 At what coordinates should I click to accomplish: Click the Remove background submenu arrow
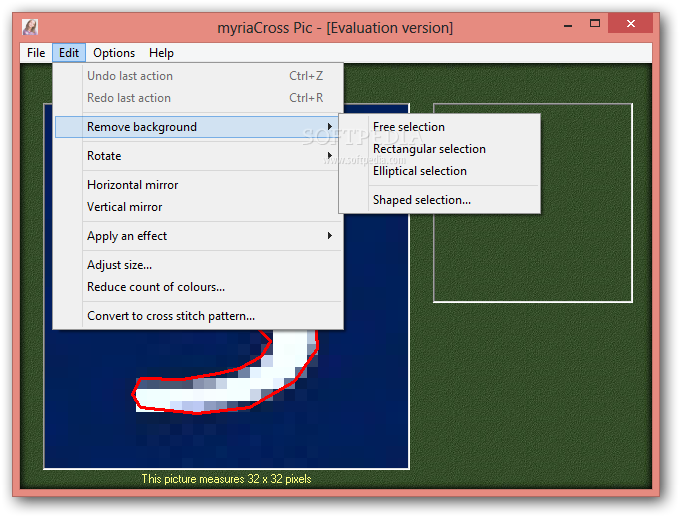tap(330, 127)
